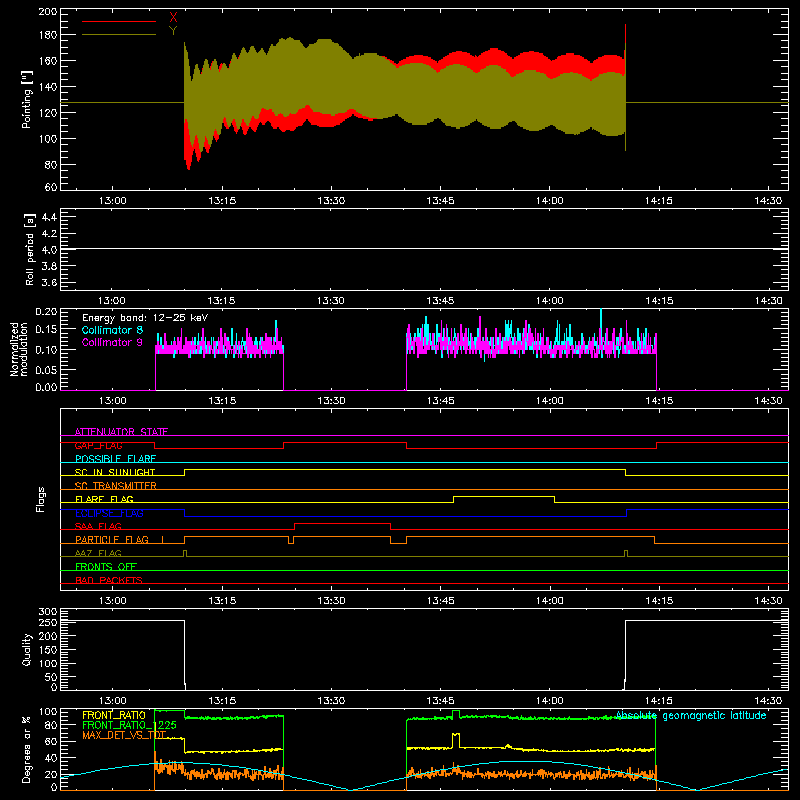Click the cyan "Collimator 8" legend label
This screenshot has height=800, width=800.
[112, 330]
